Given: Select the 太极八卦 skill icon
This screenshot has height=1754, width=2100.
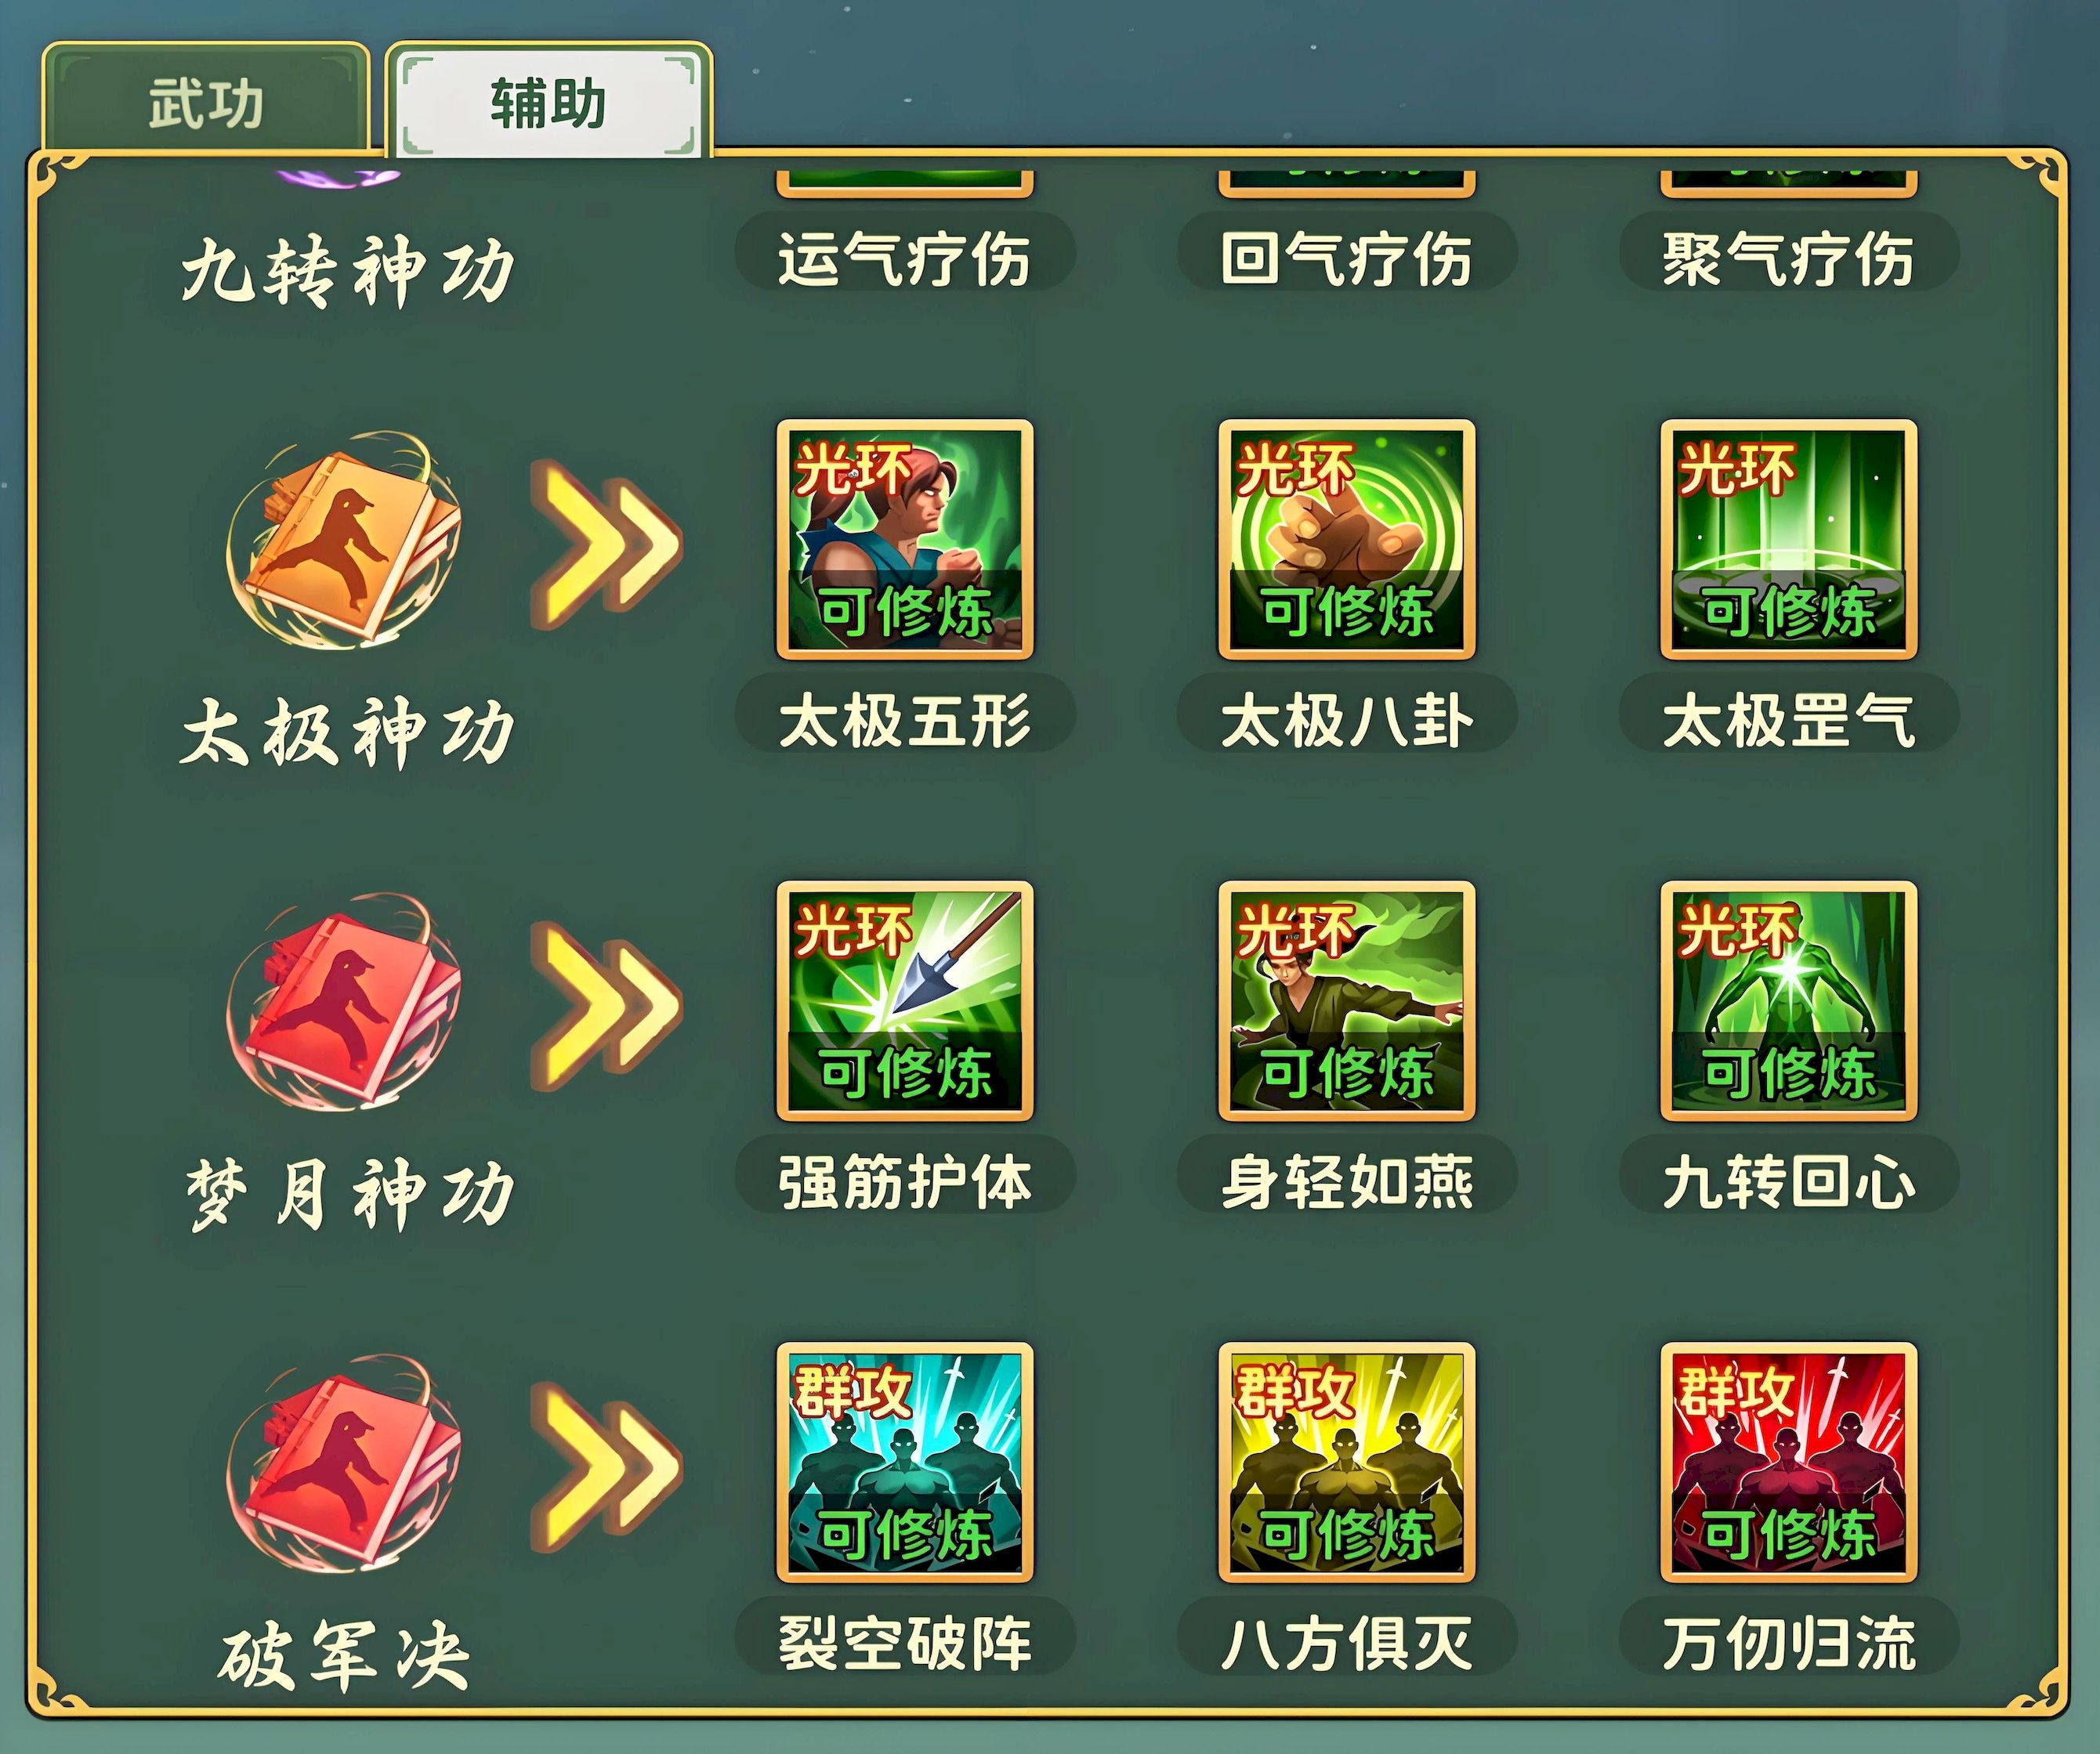Looking at the screenshot, I should 1346,540.
